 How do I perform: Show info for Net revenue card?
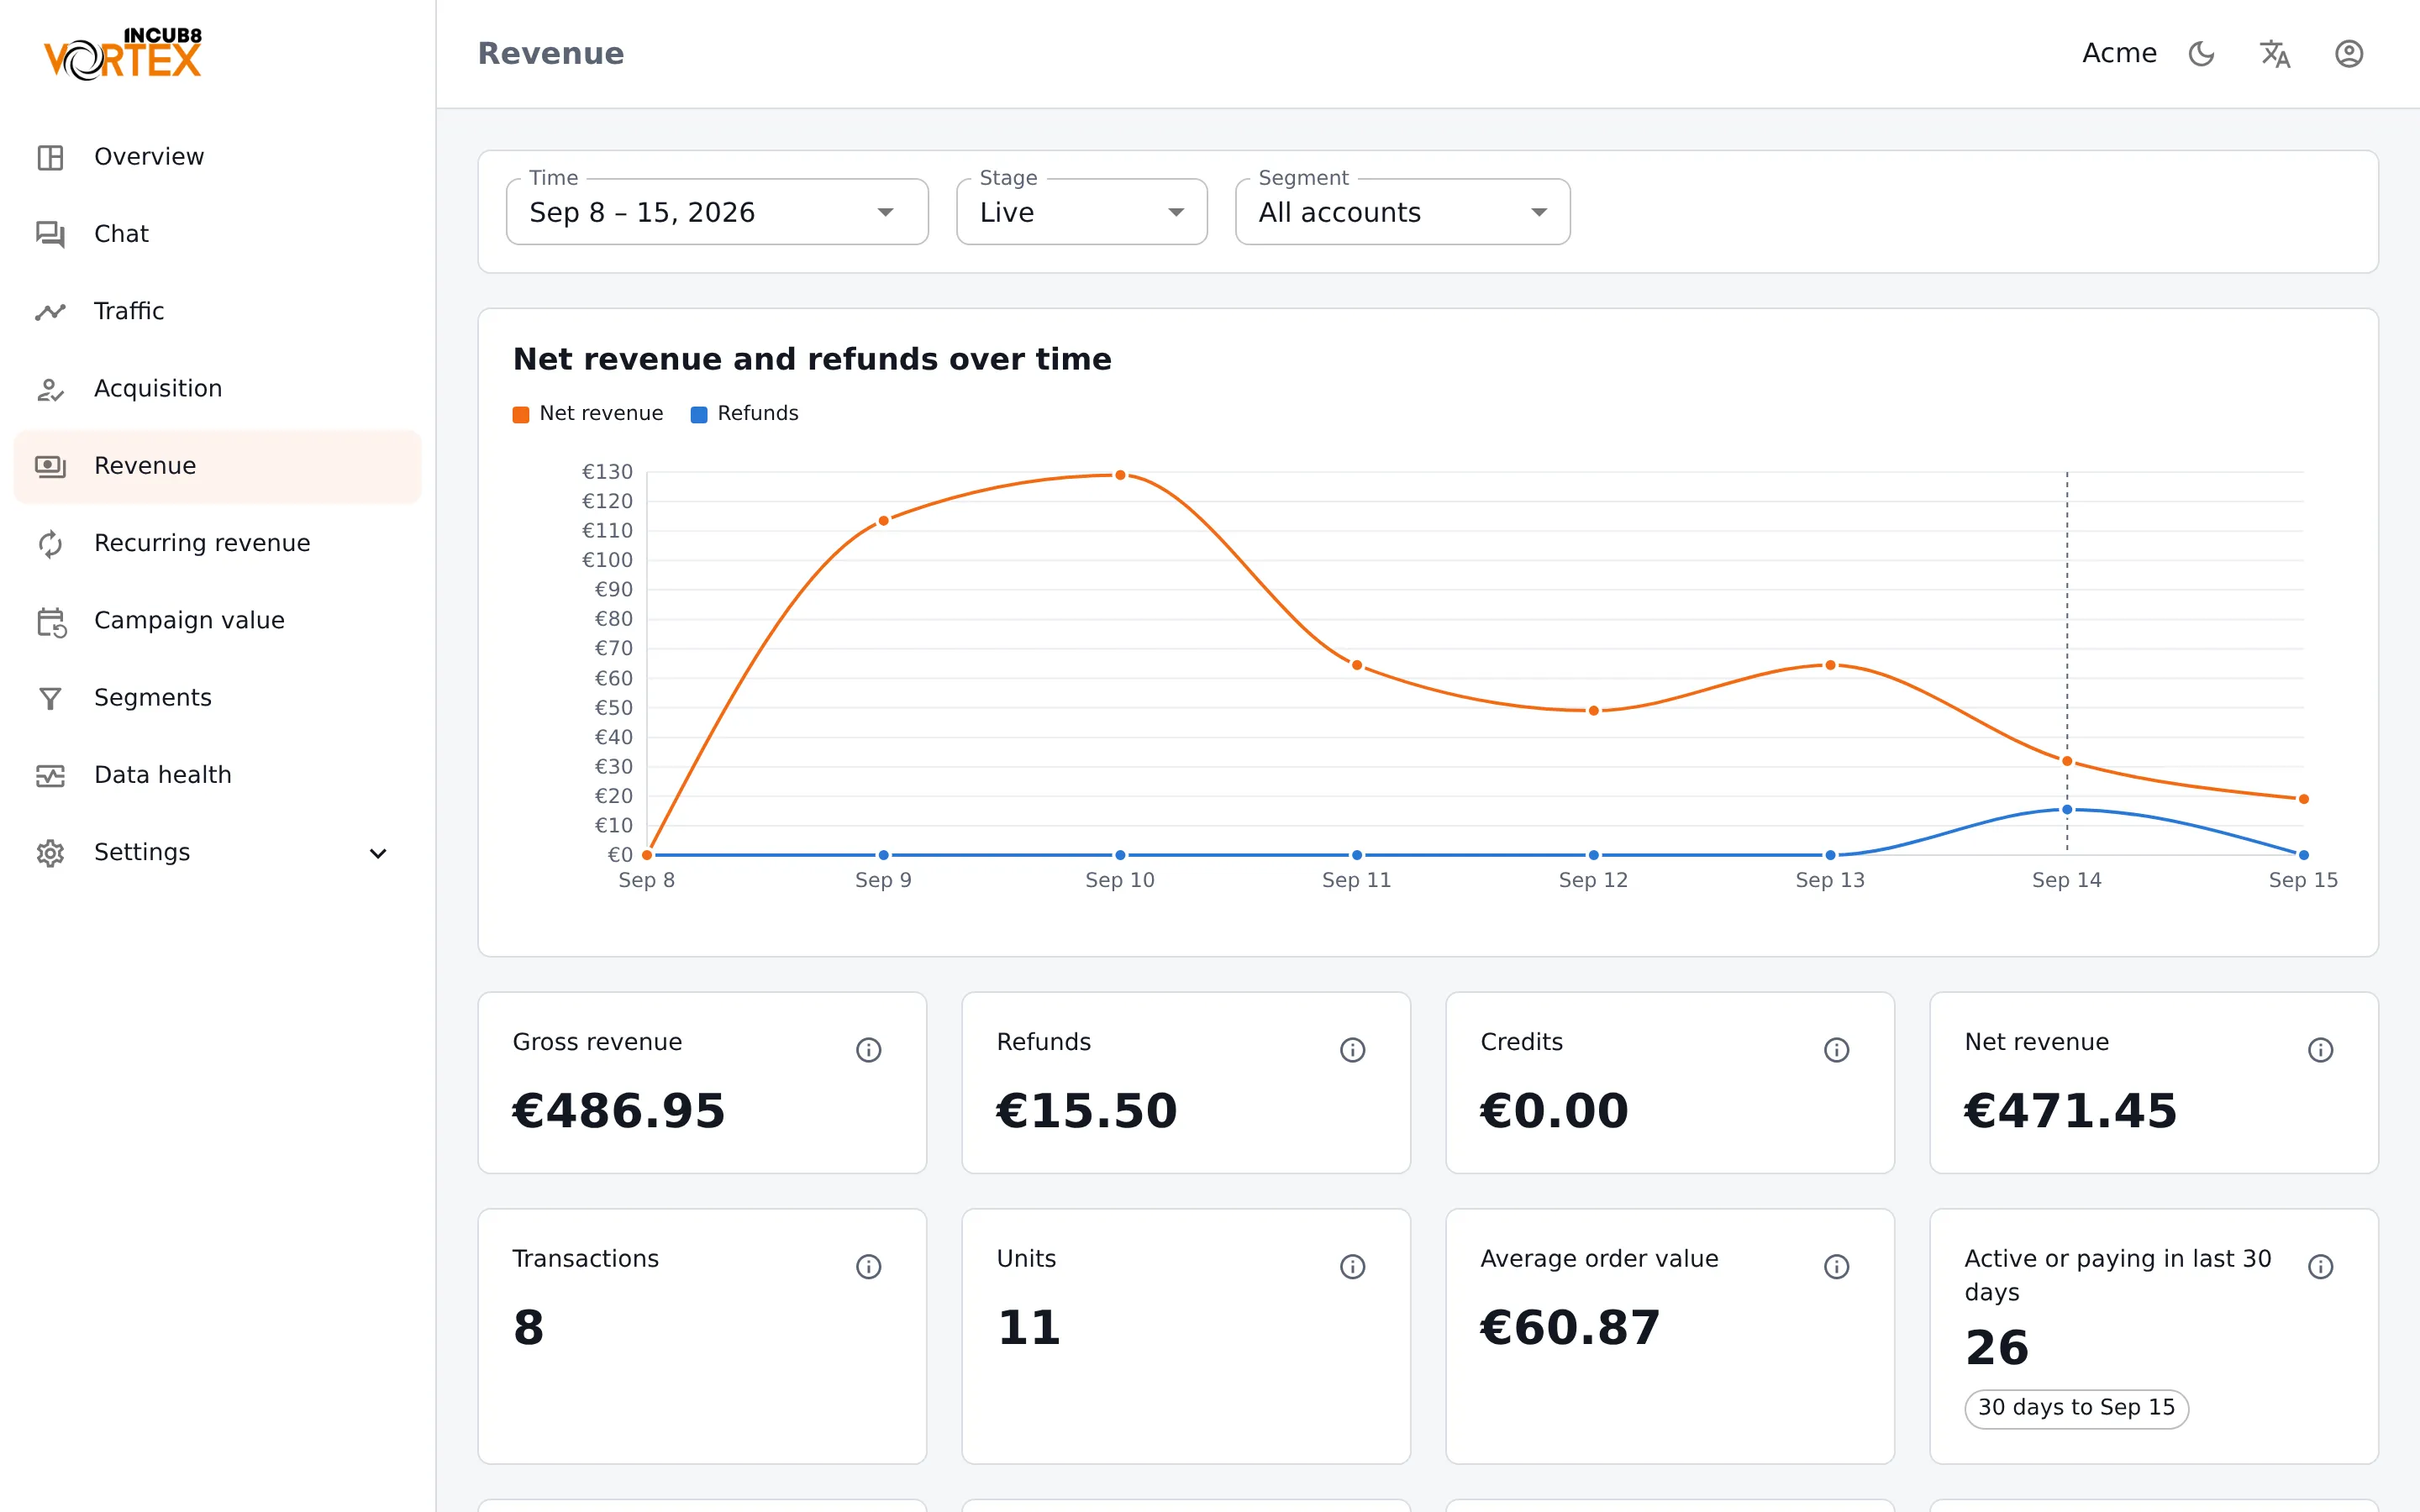click(2320, 1050)
